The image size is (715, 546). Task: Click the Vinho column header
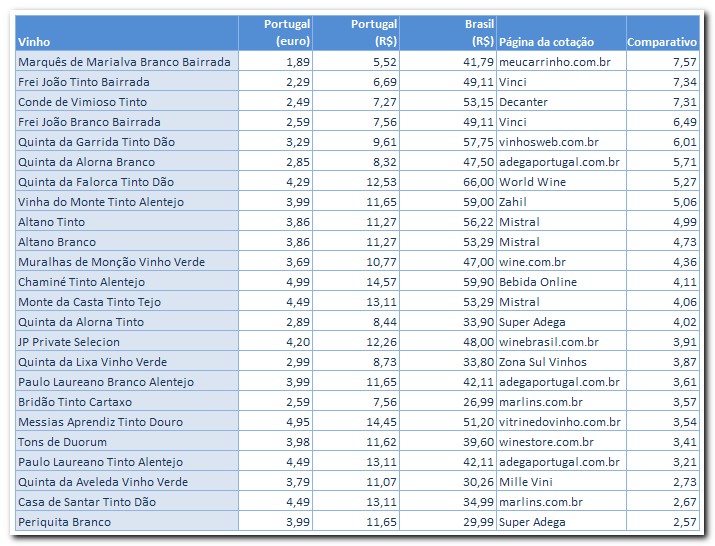click(x=127, y=33)
